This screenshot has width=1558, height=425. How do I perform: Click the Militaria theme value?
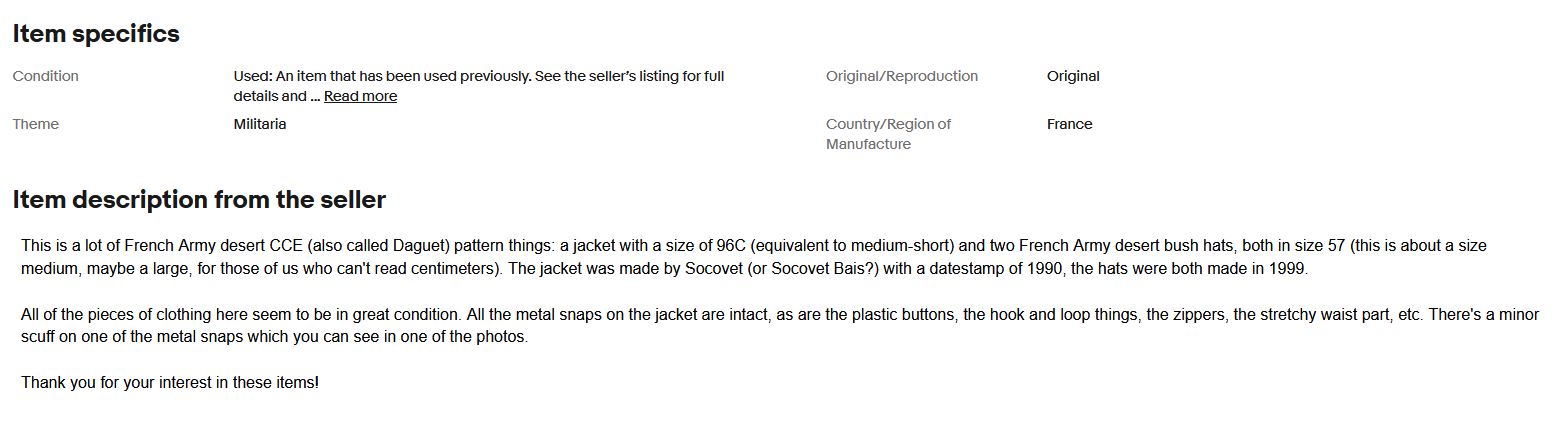260,124
